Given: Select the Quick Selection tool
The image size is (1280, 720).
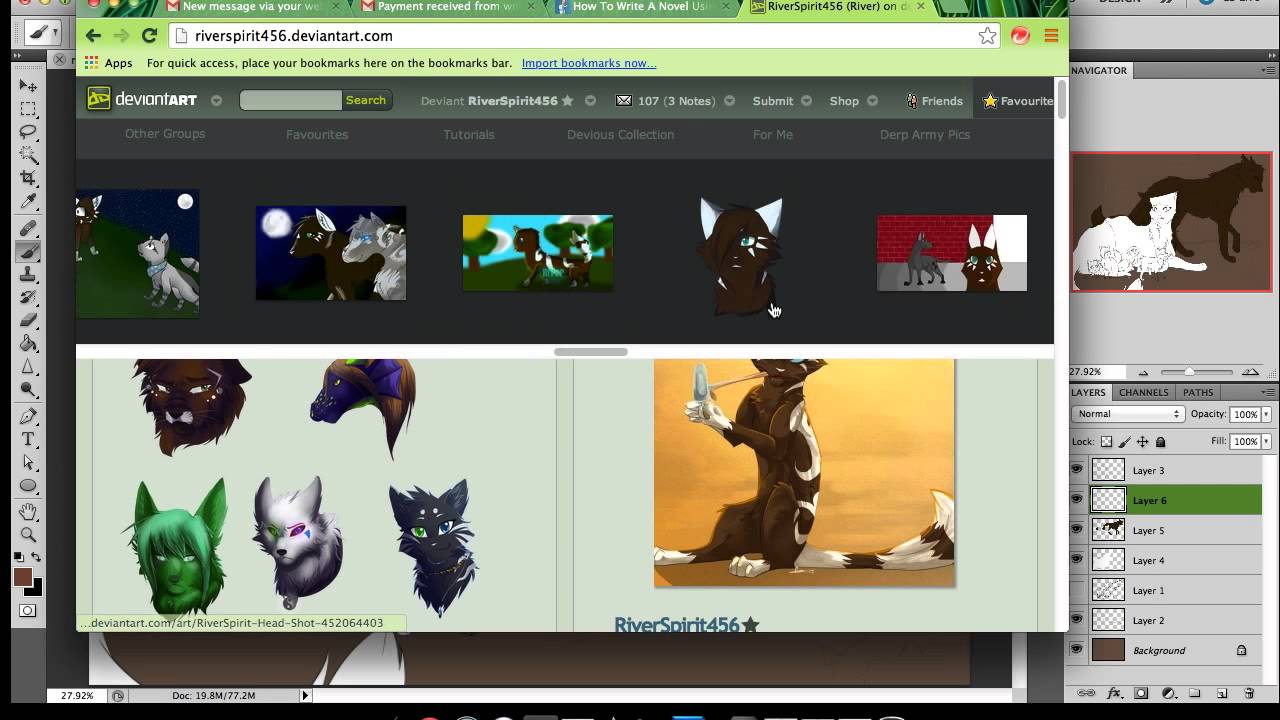Looking at the screenshot, I should pyautogui.click(x=28, y=155).
